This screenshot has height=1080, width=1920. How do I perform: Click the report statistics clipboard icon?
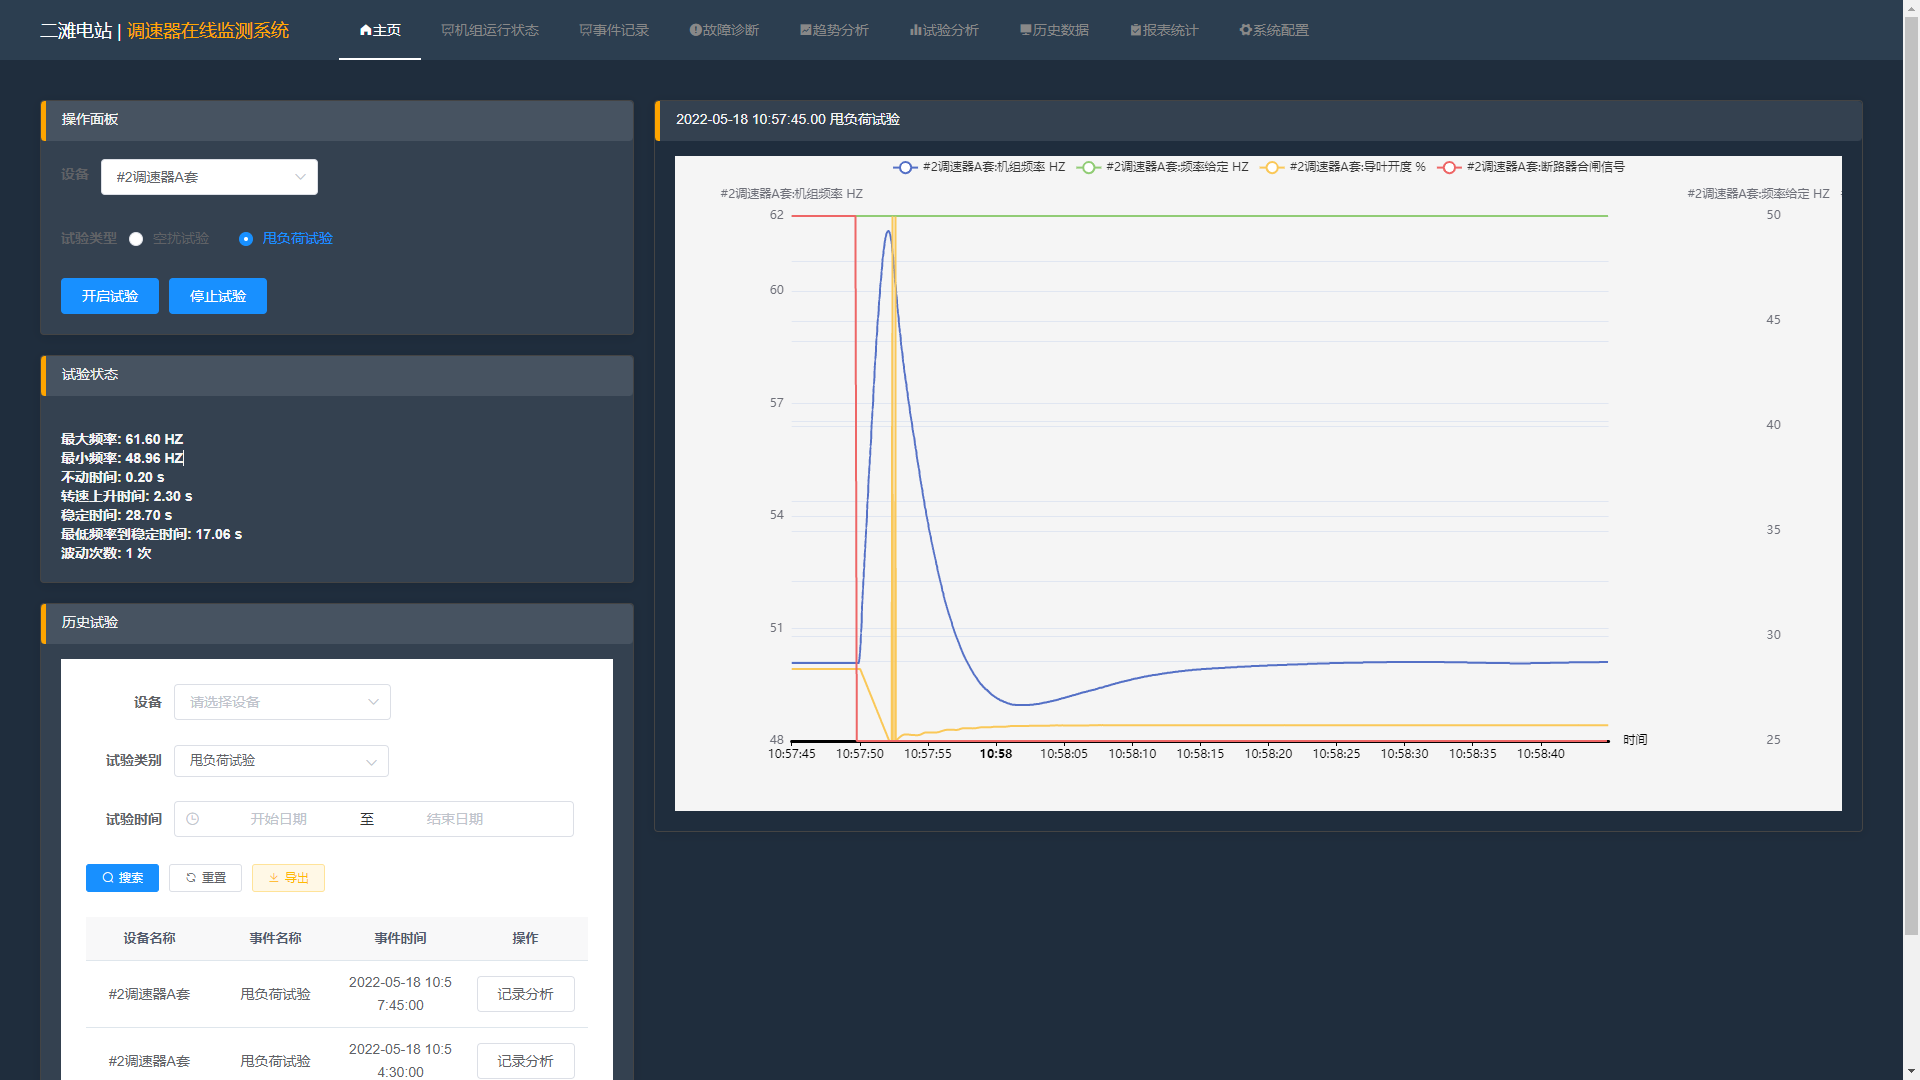[x=1135, y=30]
